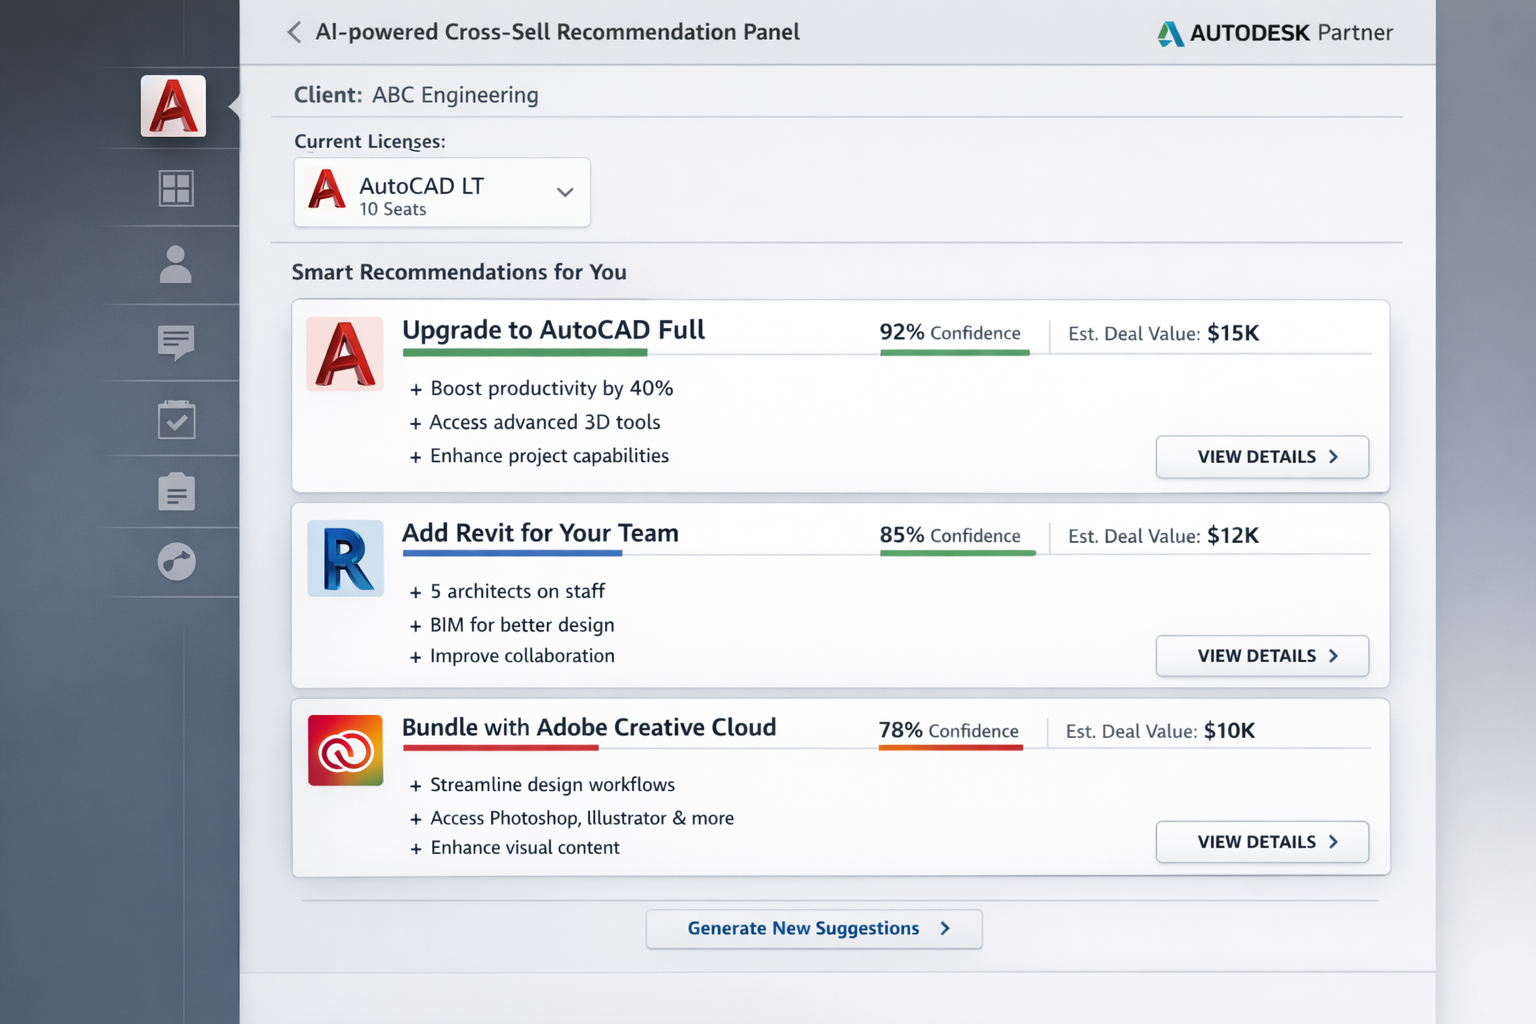The width and height of the screenshot is (1536, 1024).
Task: Click the Add Revit for Your Team title
Action: pyautogui.click(x=540, y=533)
